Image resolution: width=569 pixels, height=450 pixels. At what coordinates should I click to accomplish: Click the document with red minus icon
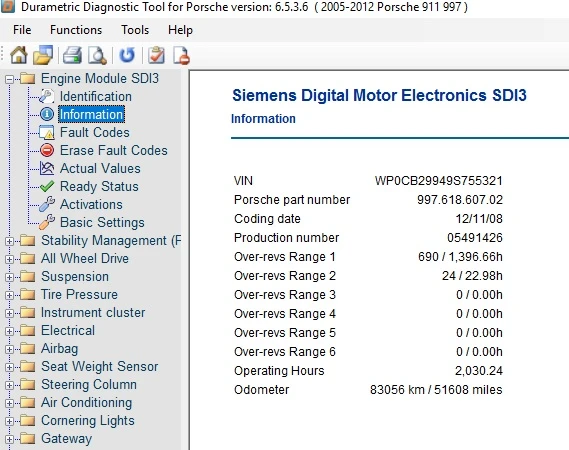pyautogui.click(x=181, y=56)
